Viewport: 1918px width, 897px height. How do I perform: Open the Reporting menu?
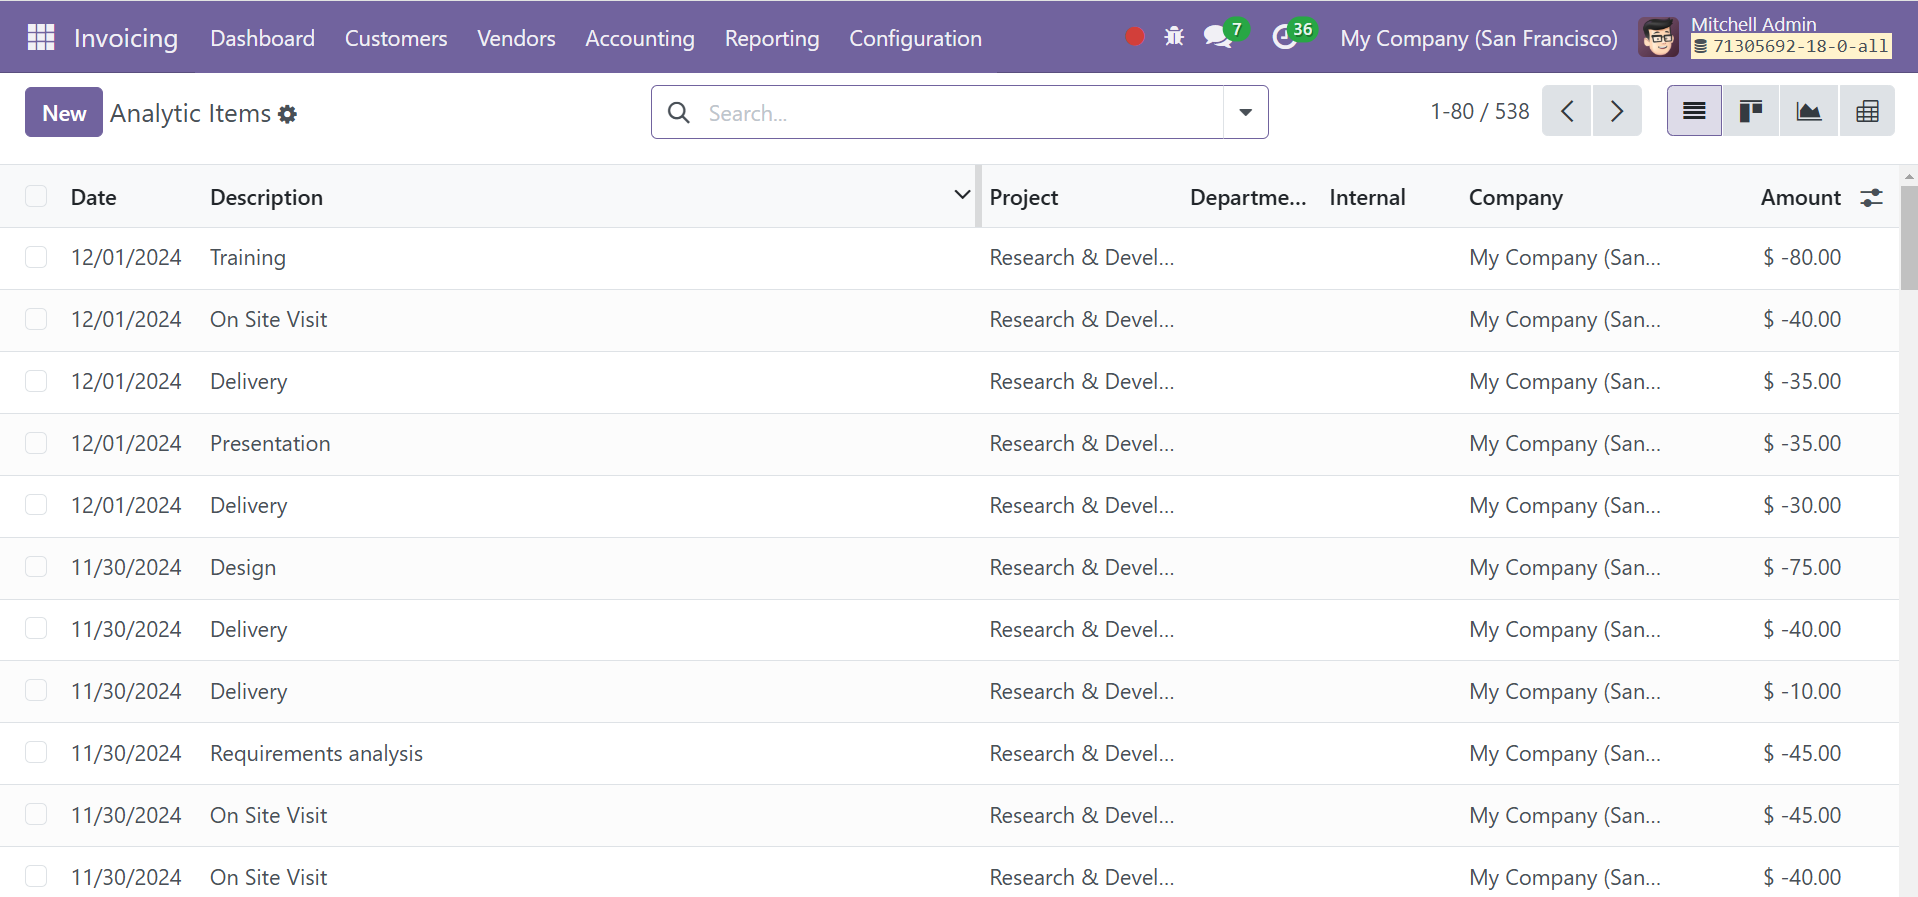click(771, 38)
